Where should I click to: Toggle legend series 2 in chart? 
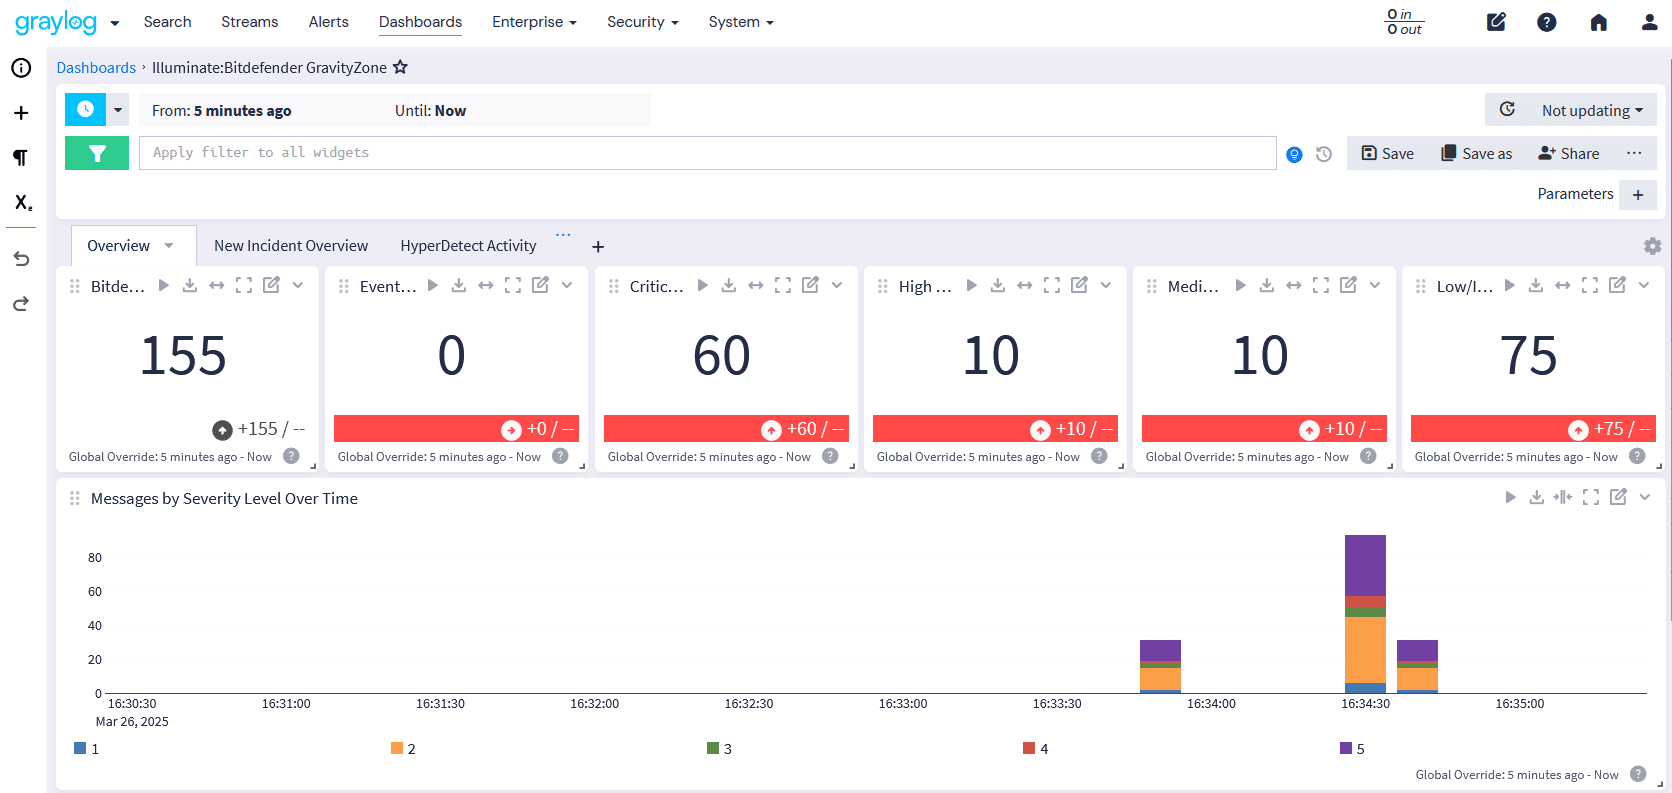point(397,748)
